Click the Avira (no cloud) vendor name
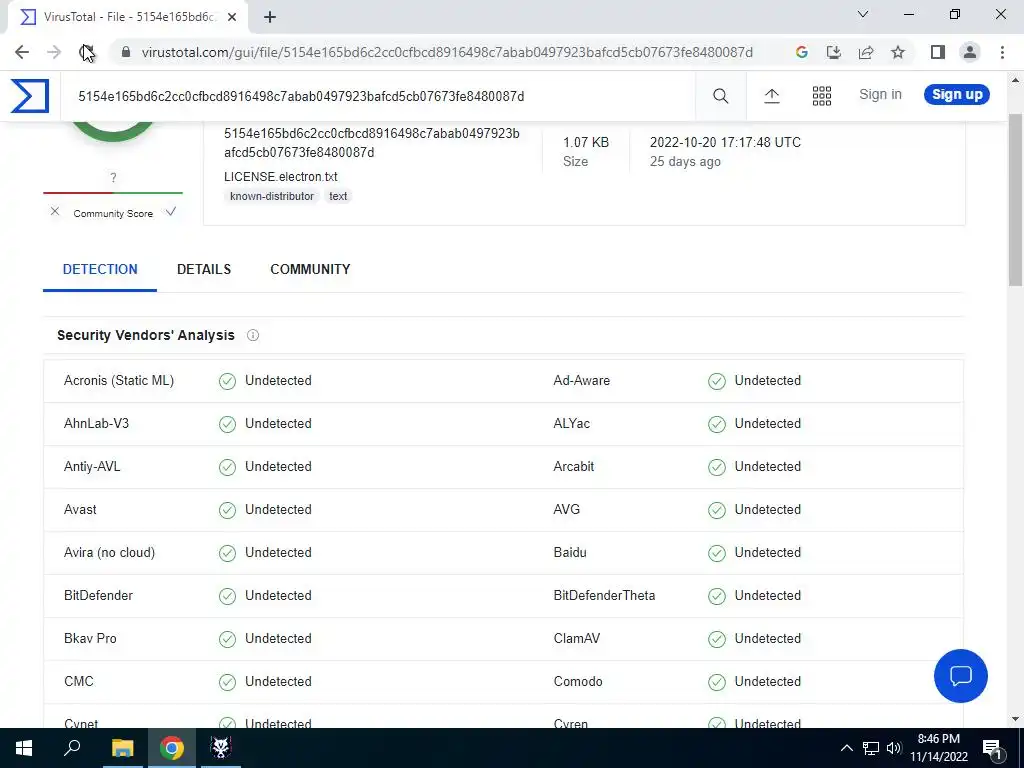Screen dimensions: 1024x768 [x=110, y=553]
